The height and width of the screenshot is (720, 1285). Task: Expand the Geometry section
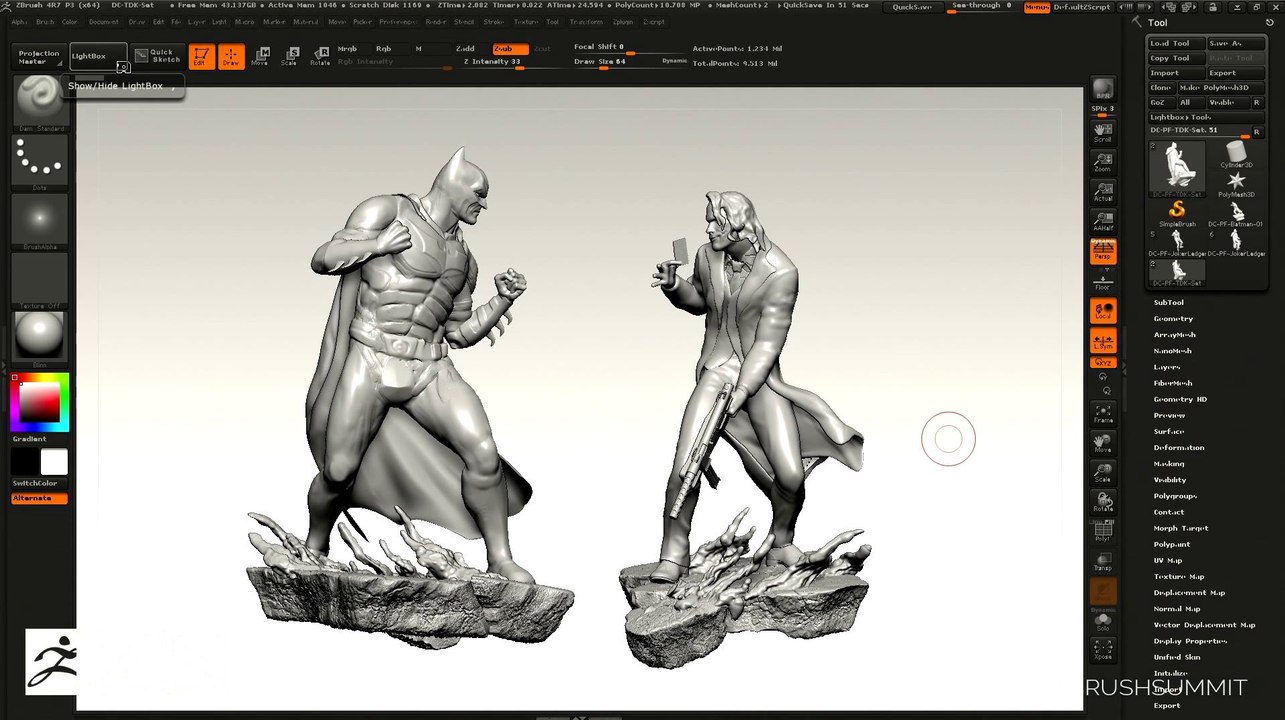(x=1173, y=318)
